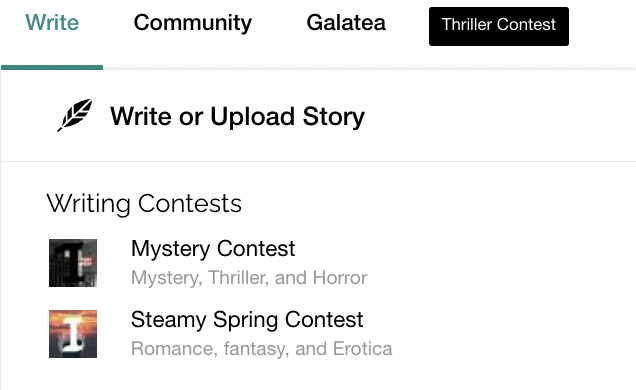Open the Steamy Spring Contest title link
The height and width of the screenshot is (390, 636).
247,320
